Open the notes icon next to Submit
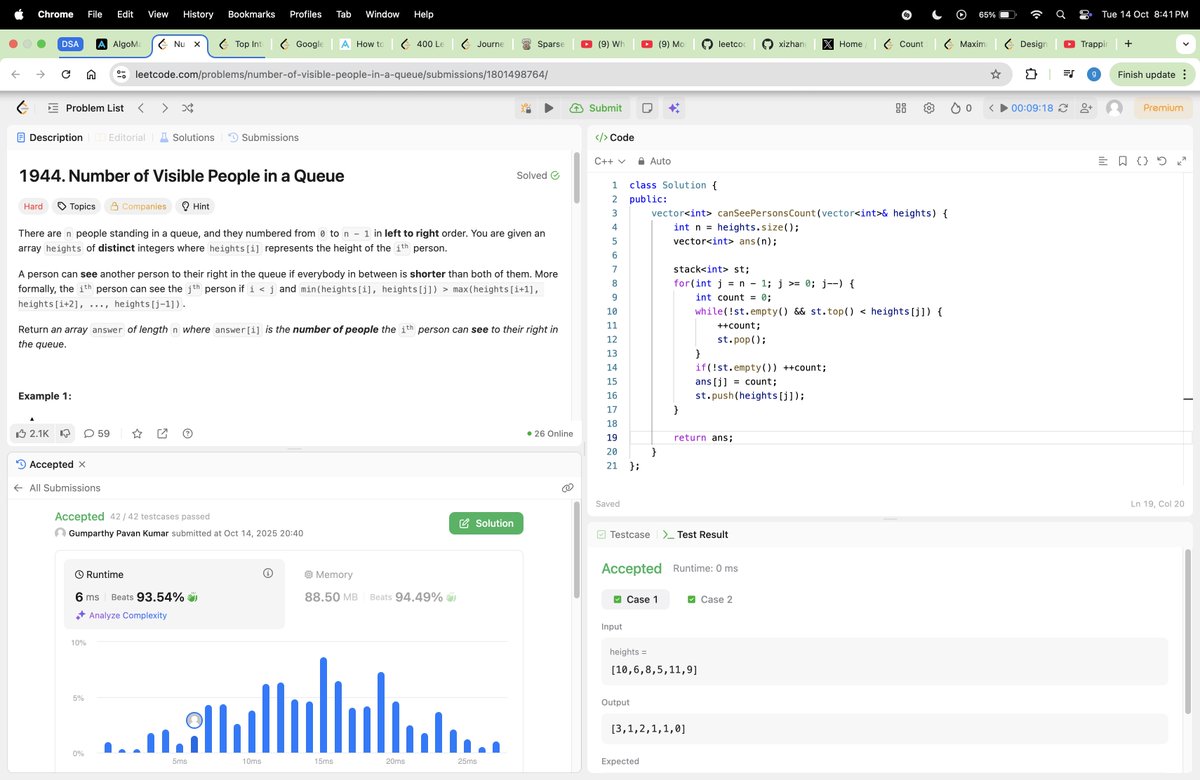1200x780 pixels. [647, 108]
